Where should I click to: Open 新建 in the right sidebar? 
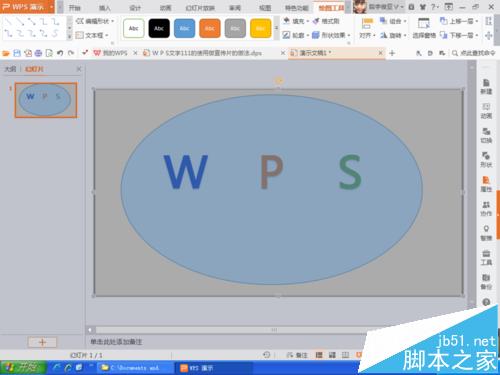click(x=486, y=86)
